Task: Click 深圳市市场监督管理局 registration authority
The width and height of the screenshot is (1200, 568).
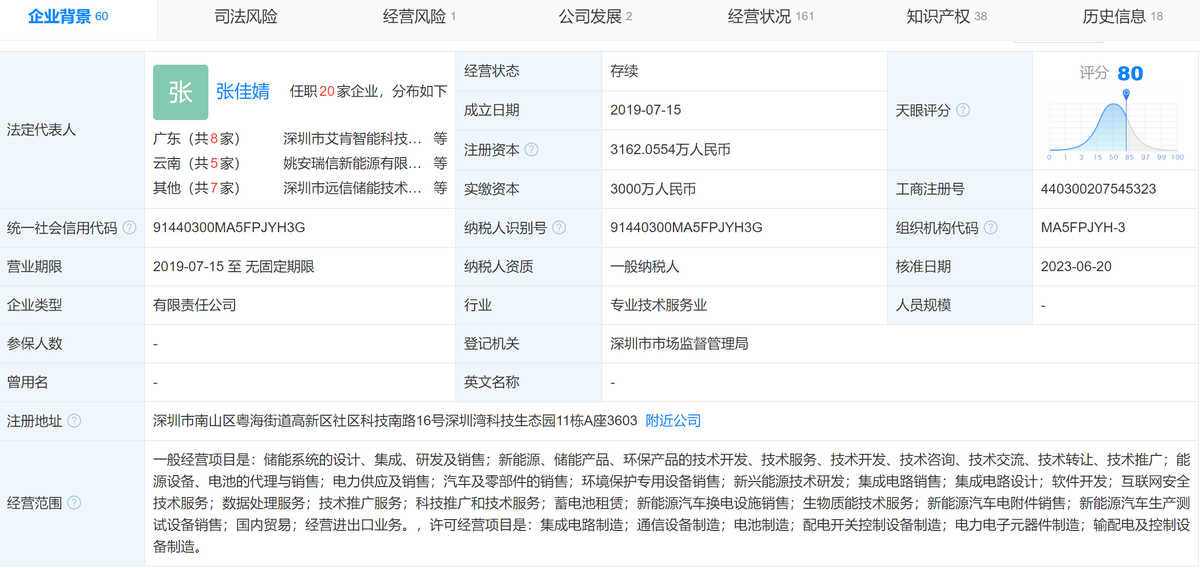Action: coord(679,343)
